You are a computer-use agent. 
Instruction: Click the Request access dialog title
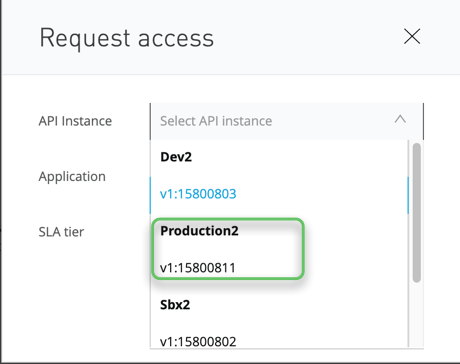point(127,38)
